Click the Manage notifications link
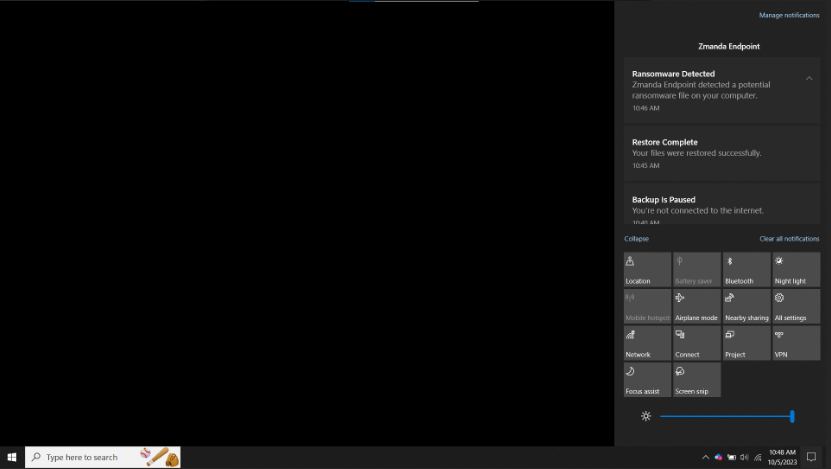Screen dimensions: 831x469 tap(789, 15)
